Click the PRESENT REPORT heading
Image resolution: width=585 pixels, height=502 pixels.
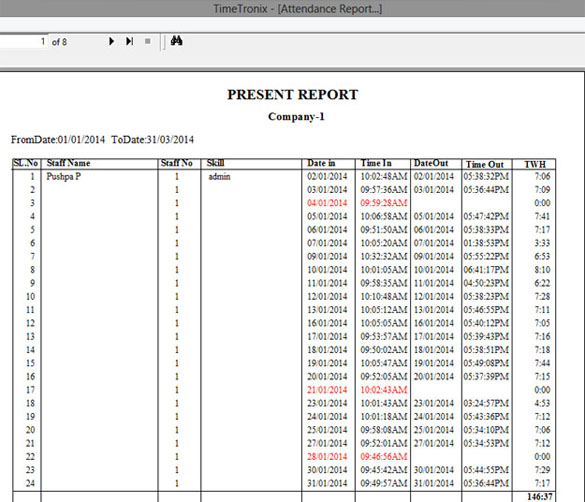click(292, 95)
